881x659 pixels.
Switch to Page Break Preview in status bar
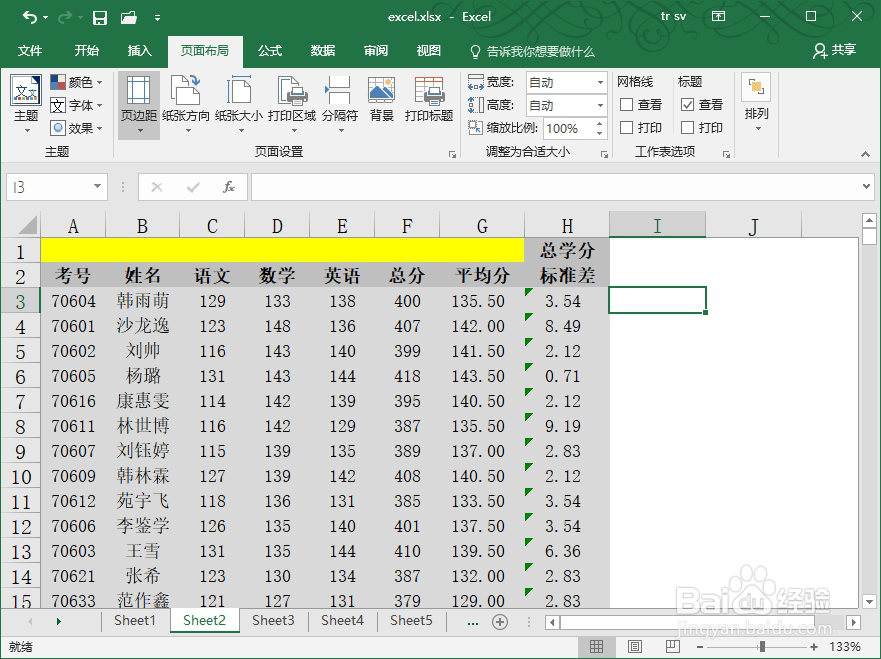tap(673, 647)
